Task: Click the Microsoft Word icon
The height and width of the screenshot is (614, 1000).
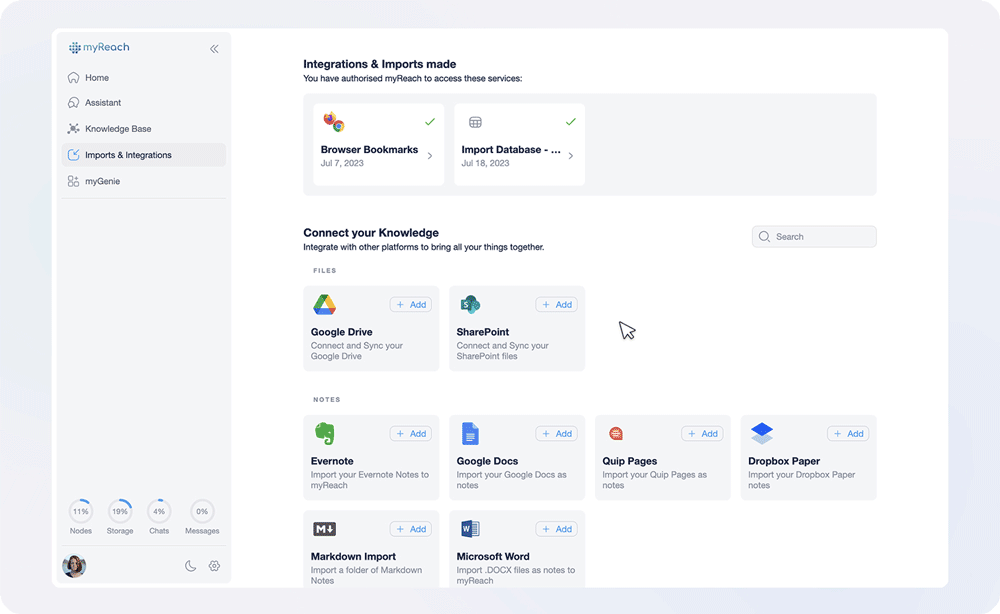Action: (x=470, y=529)
